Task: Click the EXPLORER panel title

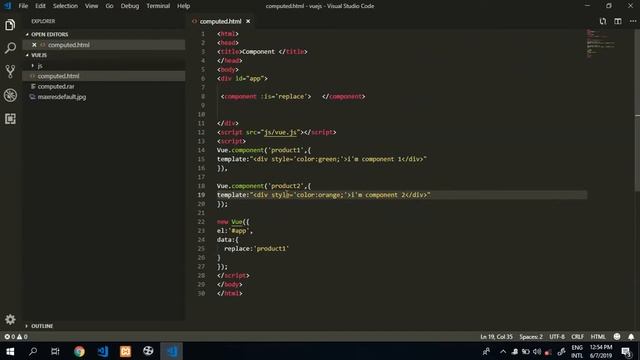Action: coord(43,21)
